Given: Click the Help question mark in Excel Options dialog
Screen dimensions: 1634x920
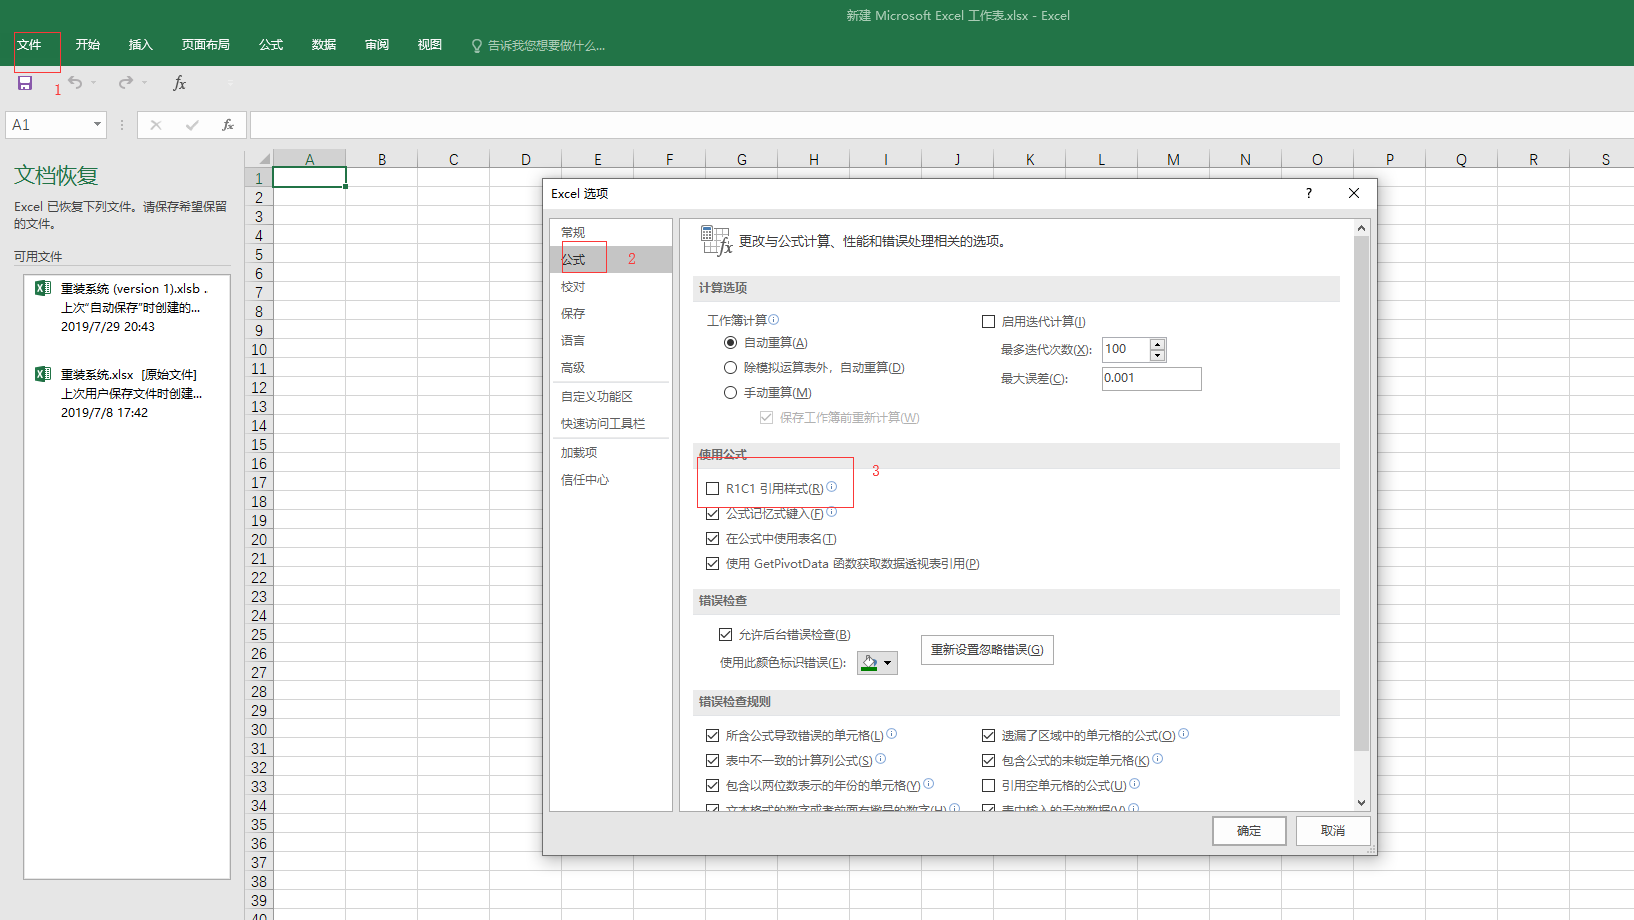Looking at the screenshot, I should [x=1308, y=193].
